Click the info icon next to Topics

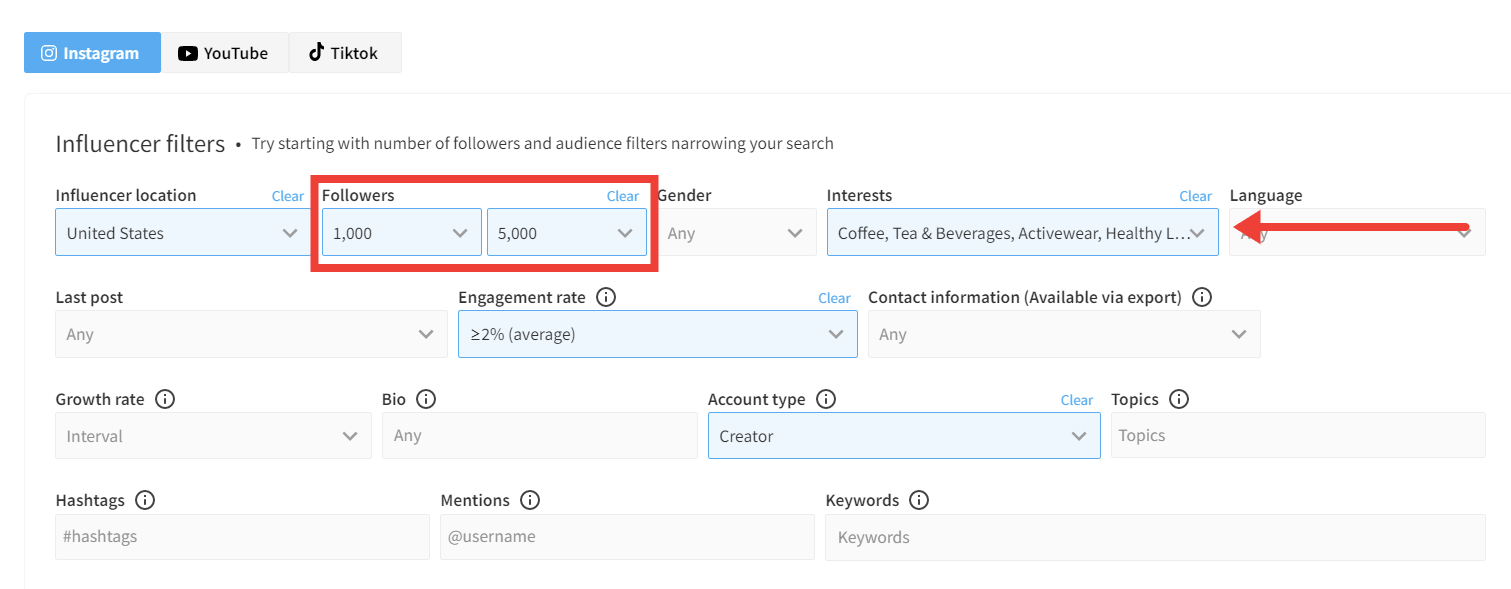(x=1179, y=399)
